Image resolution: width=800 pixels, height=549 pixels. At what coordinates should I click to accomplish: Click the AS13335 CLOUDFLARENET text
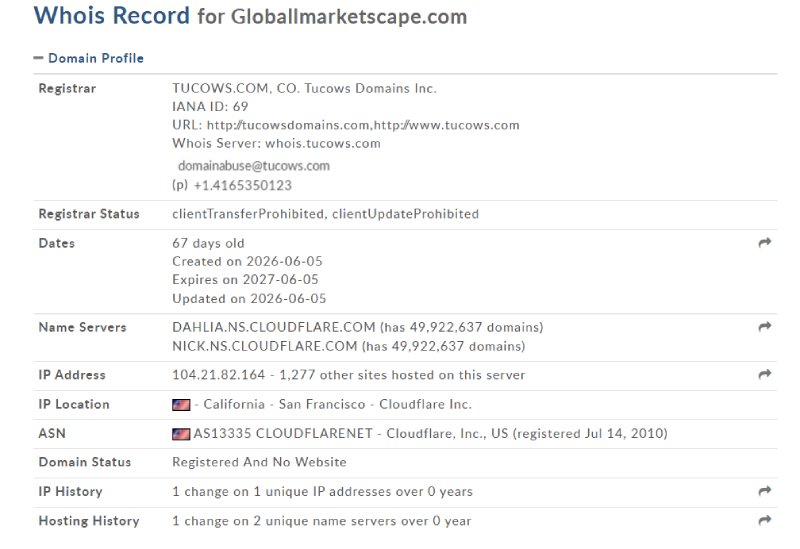tap(283, 434)
